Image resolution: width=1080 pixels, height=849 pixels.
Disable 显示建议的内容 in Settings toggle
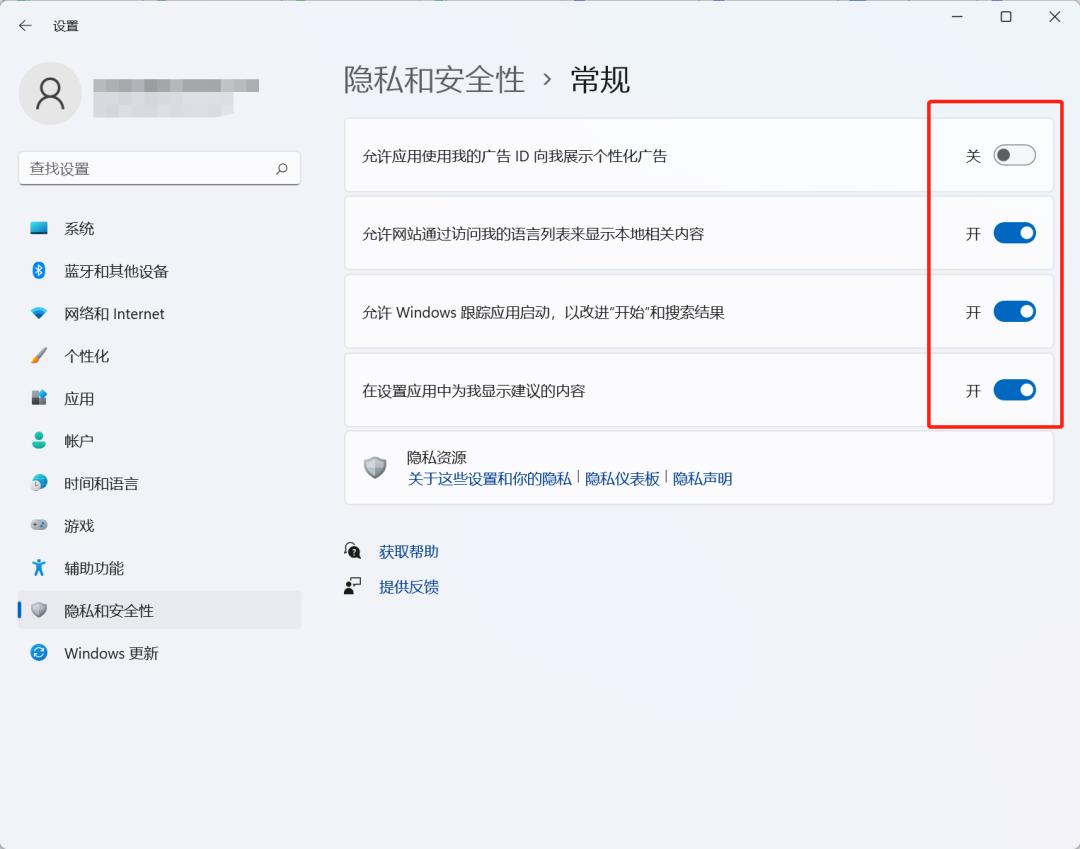1015,390
